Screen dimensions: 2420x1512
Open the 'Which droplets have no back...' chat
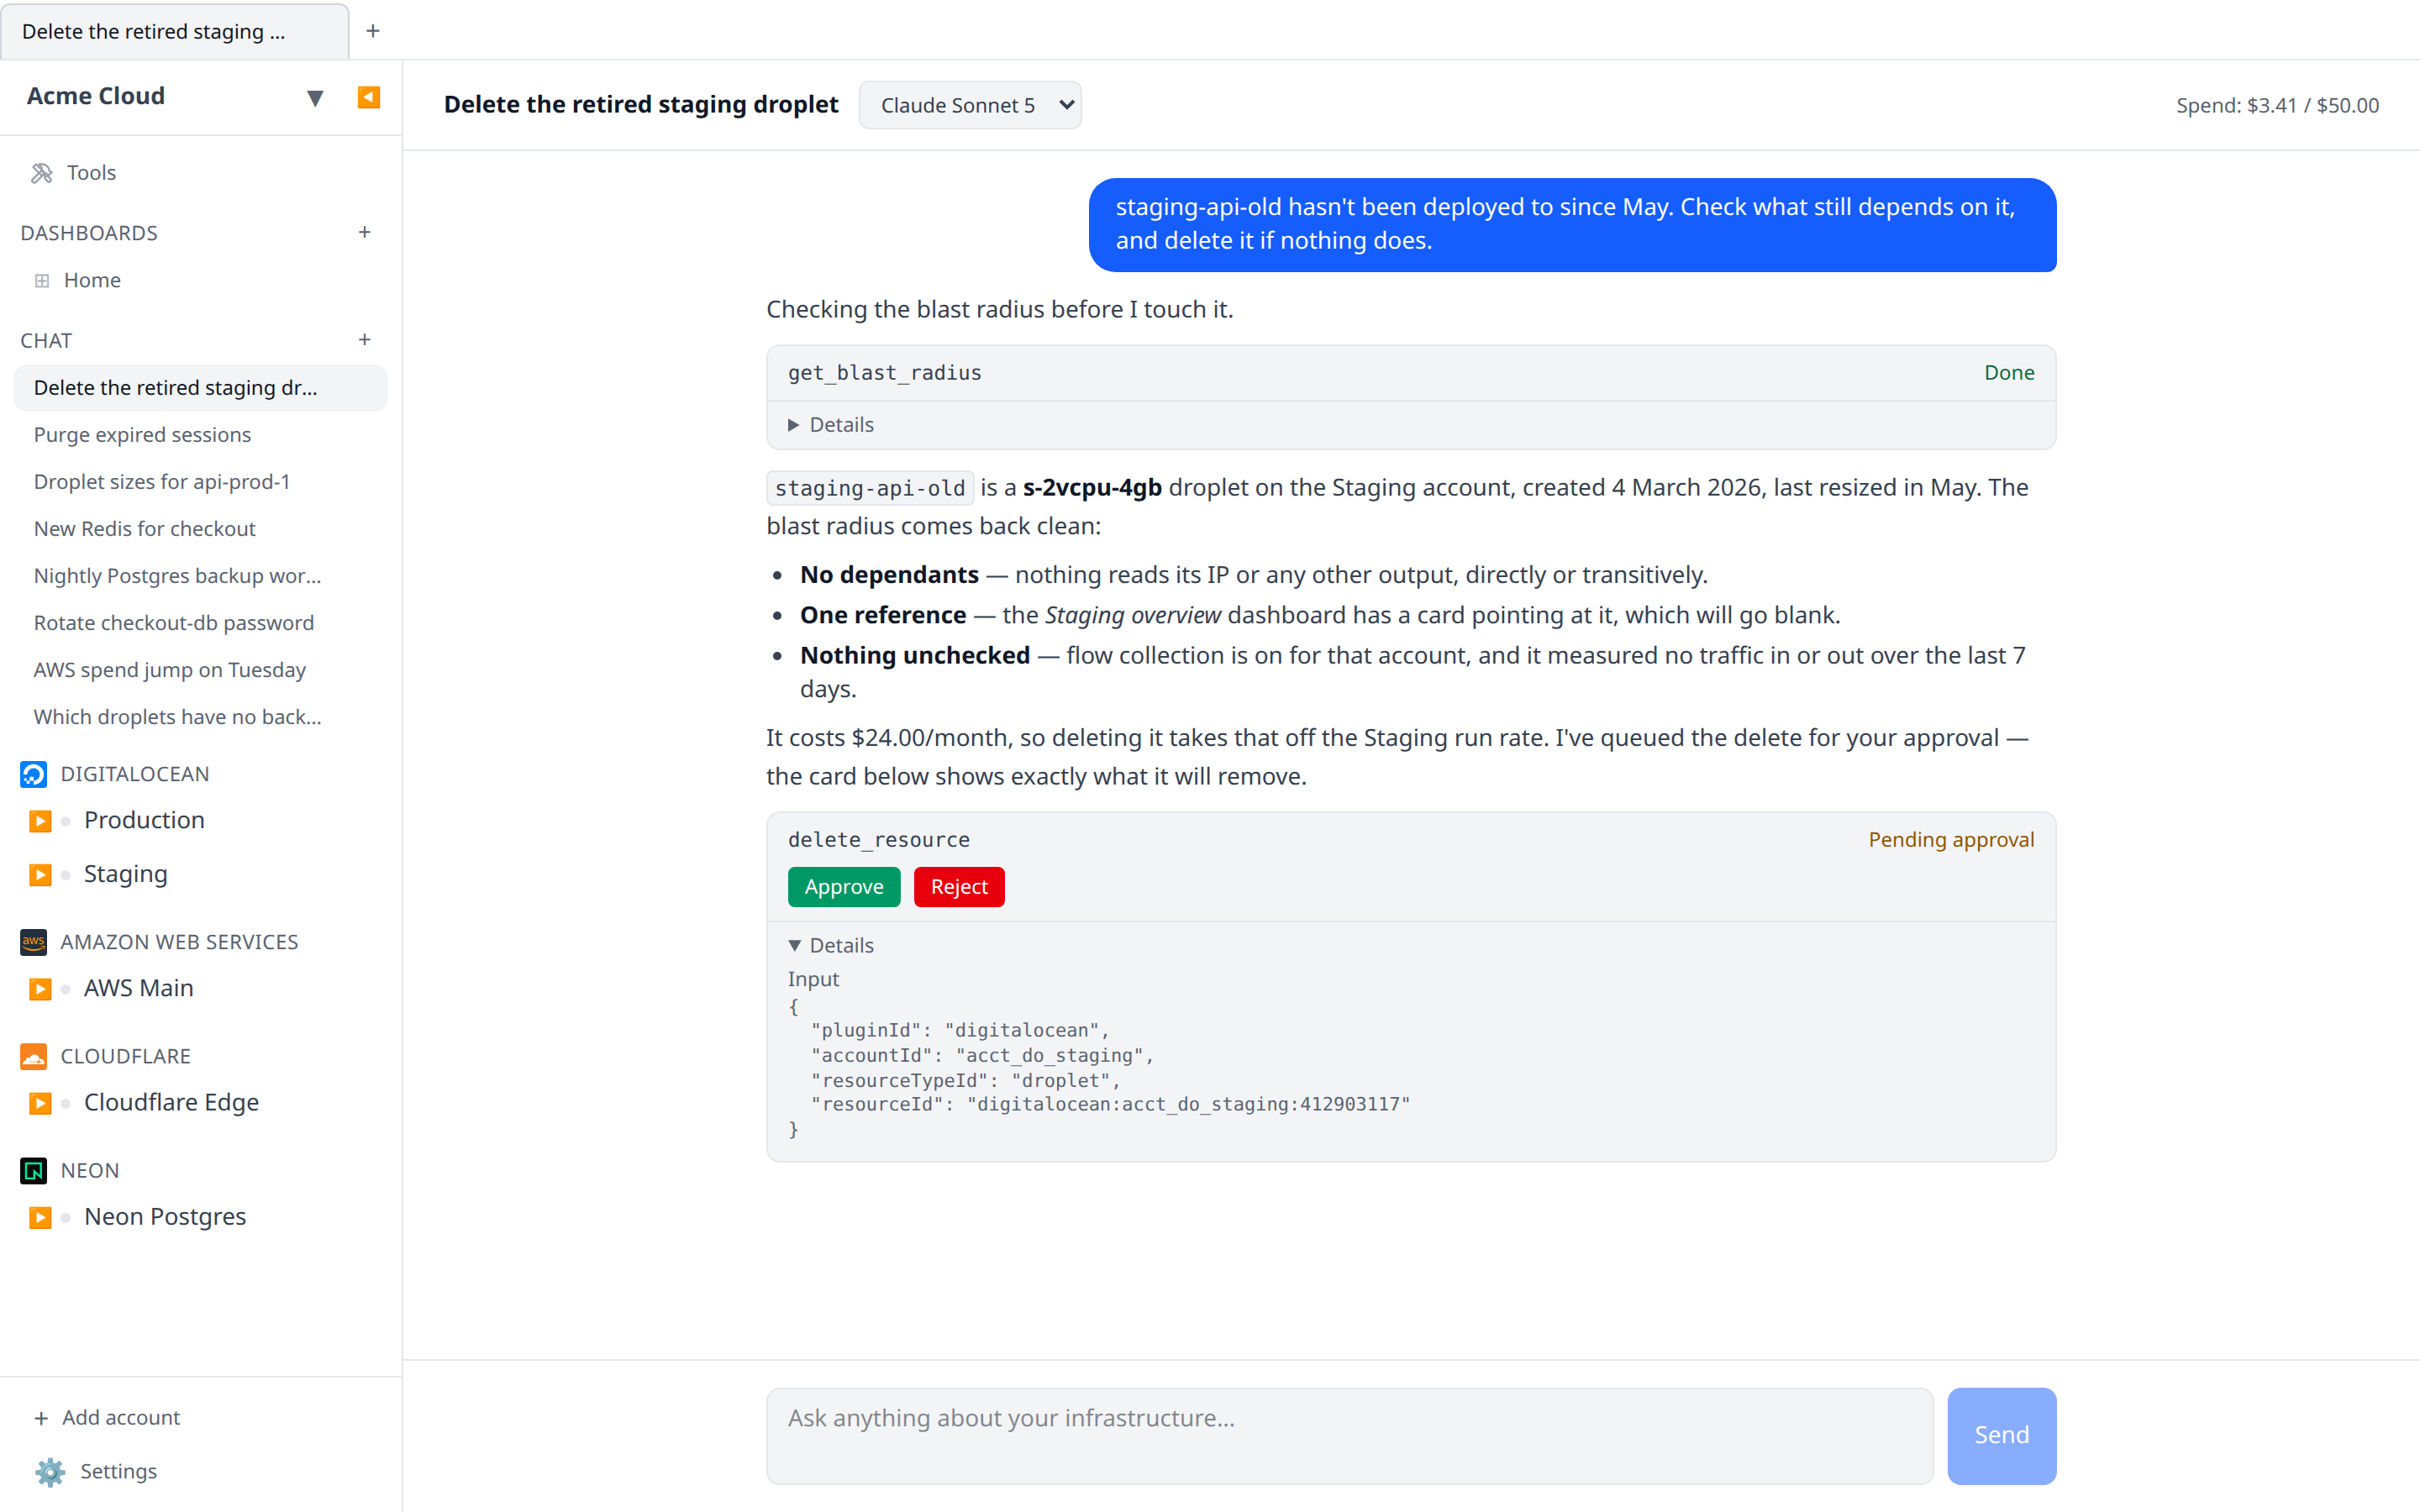[200, 717]
